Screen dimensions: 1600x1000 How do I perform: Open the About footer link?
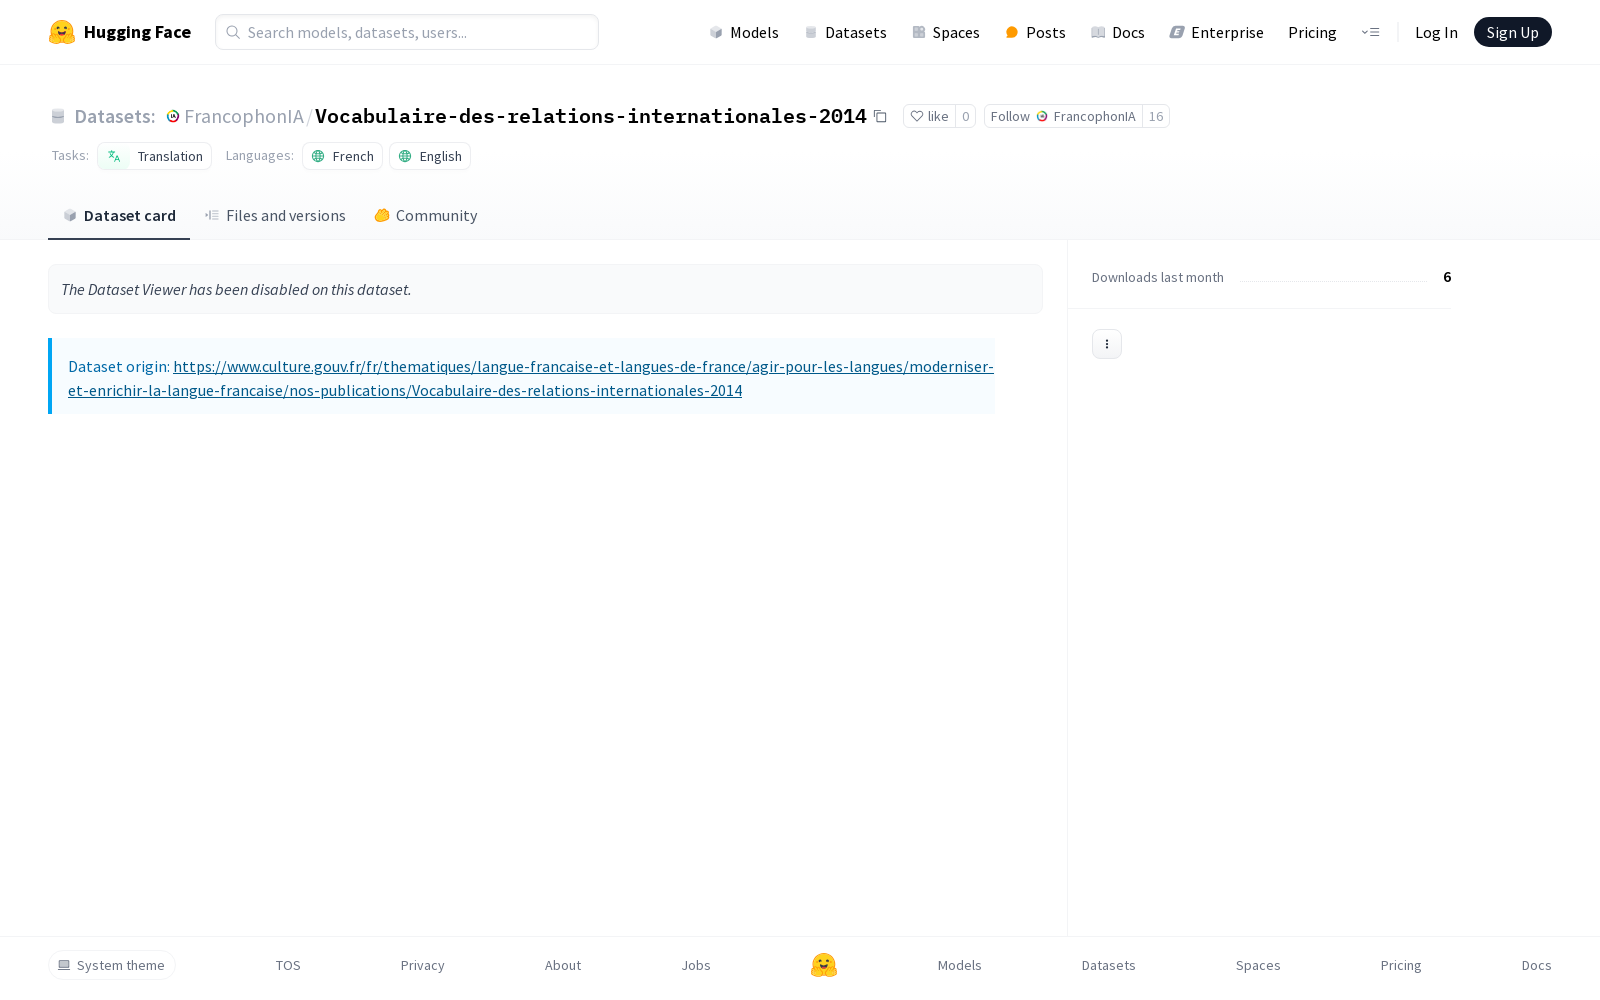pos(563,965)
